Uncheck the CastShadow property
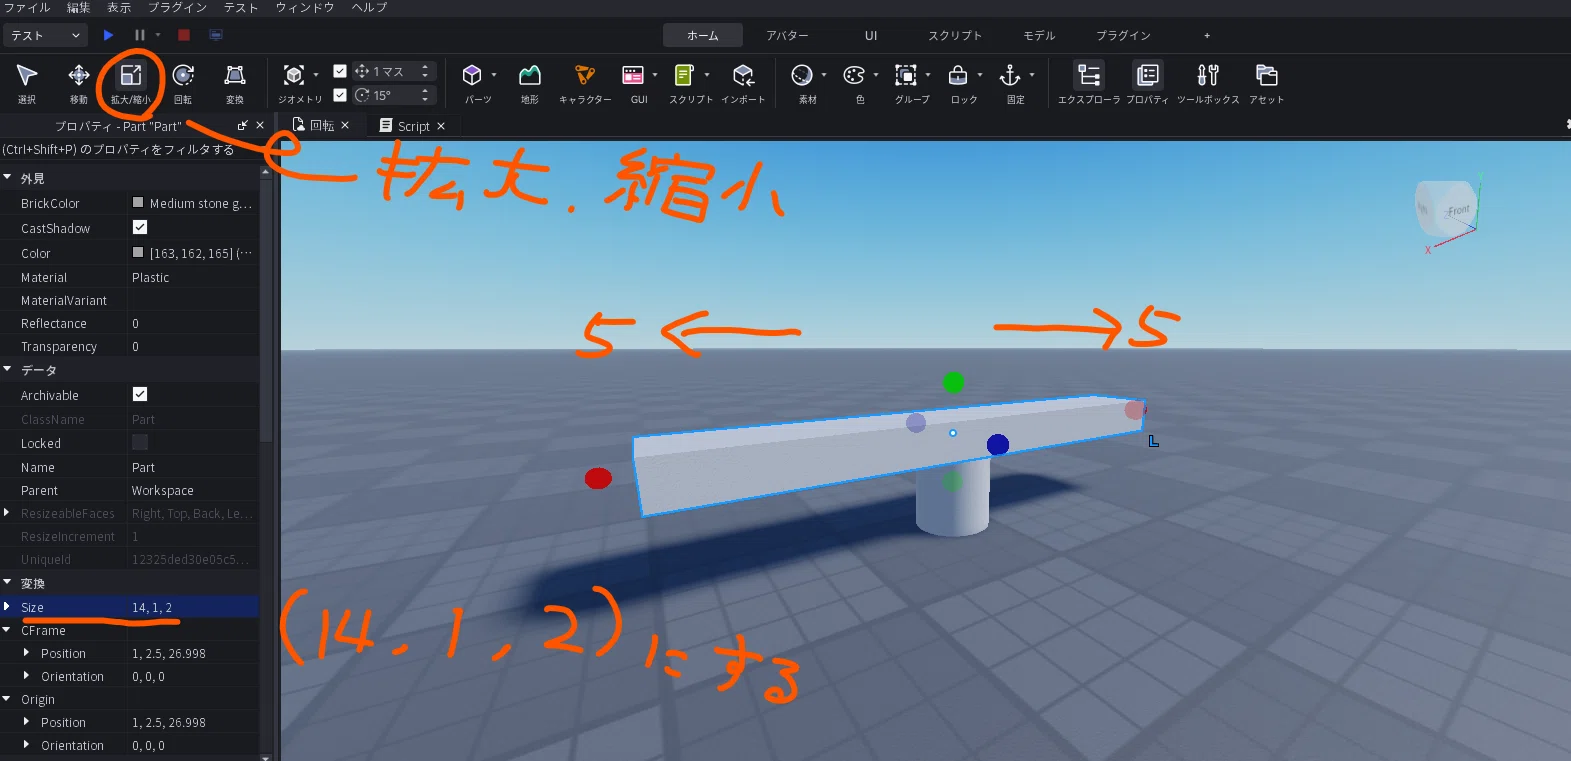The image size is (1571, 761). tap(140, 228)
